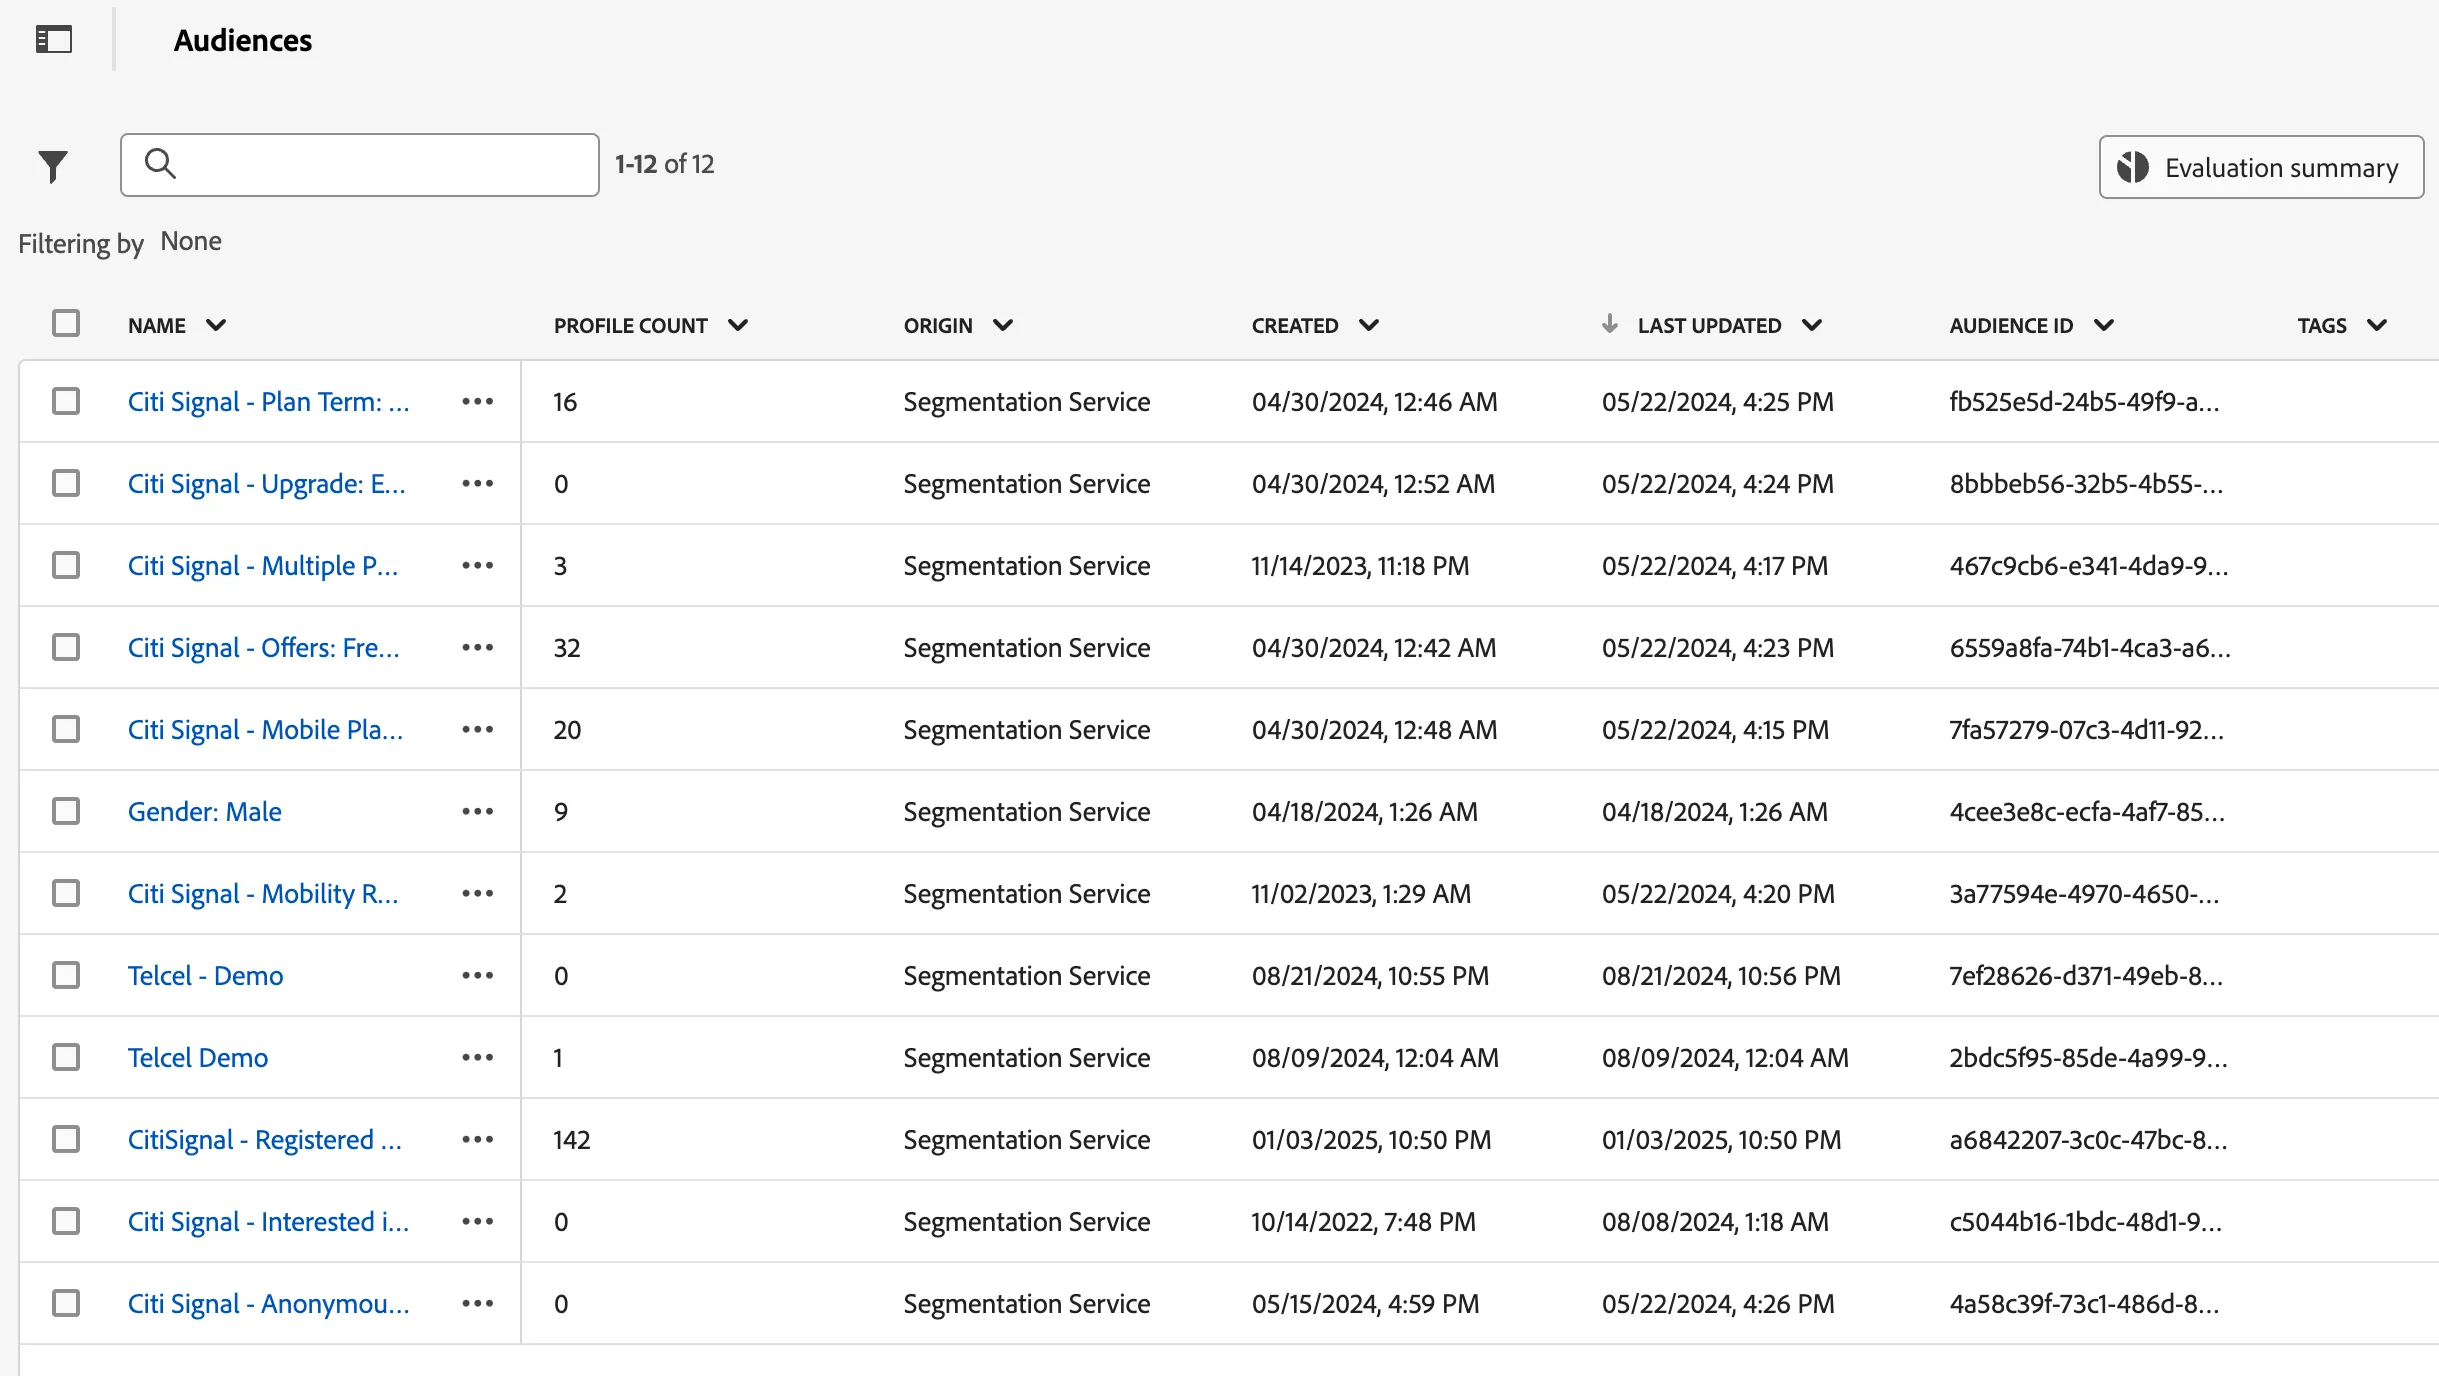Open the Gender: Male audience link
The width and height of the screenshot is (2439, 1376).
point(205,812)
